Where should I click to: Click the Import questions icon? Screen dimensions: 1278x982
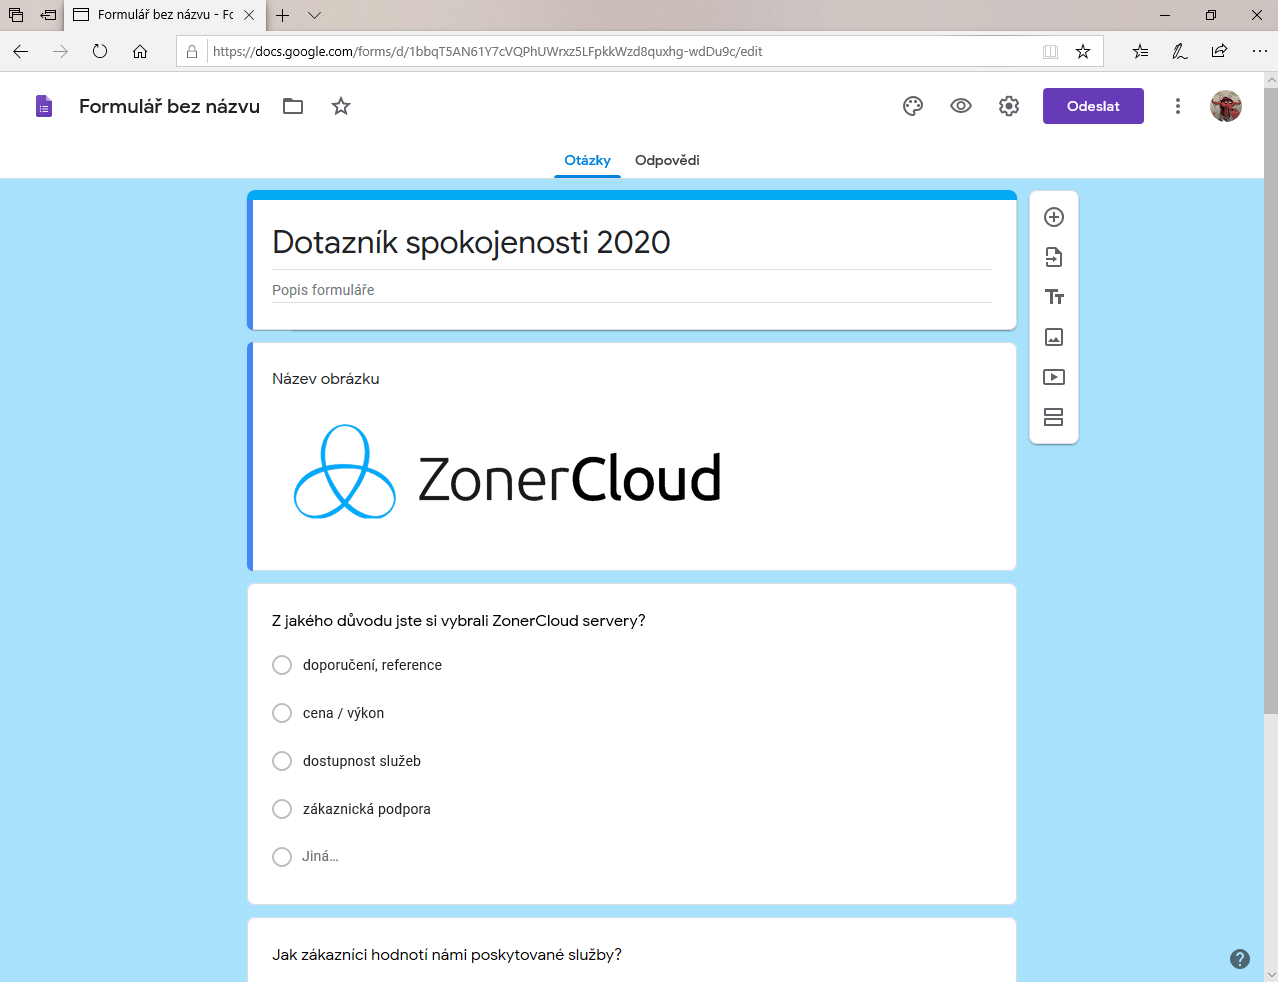coord(1053,257)
